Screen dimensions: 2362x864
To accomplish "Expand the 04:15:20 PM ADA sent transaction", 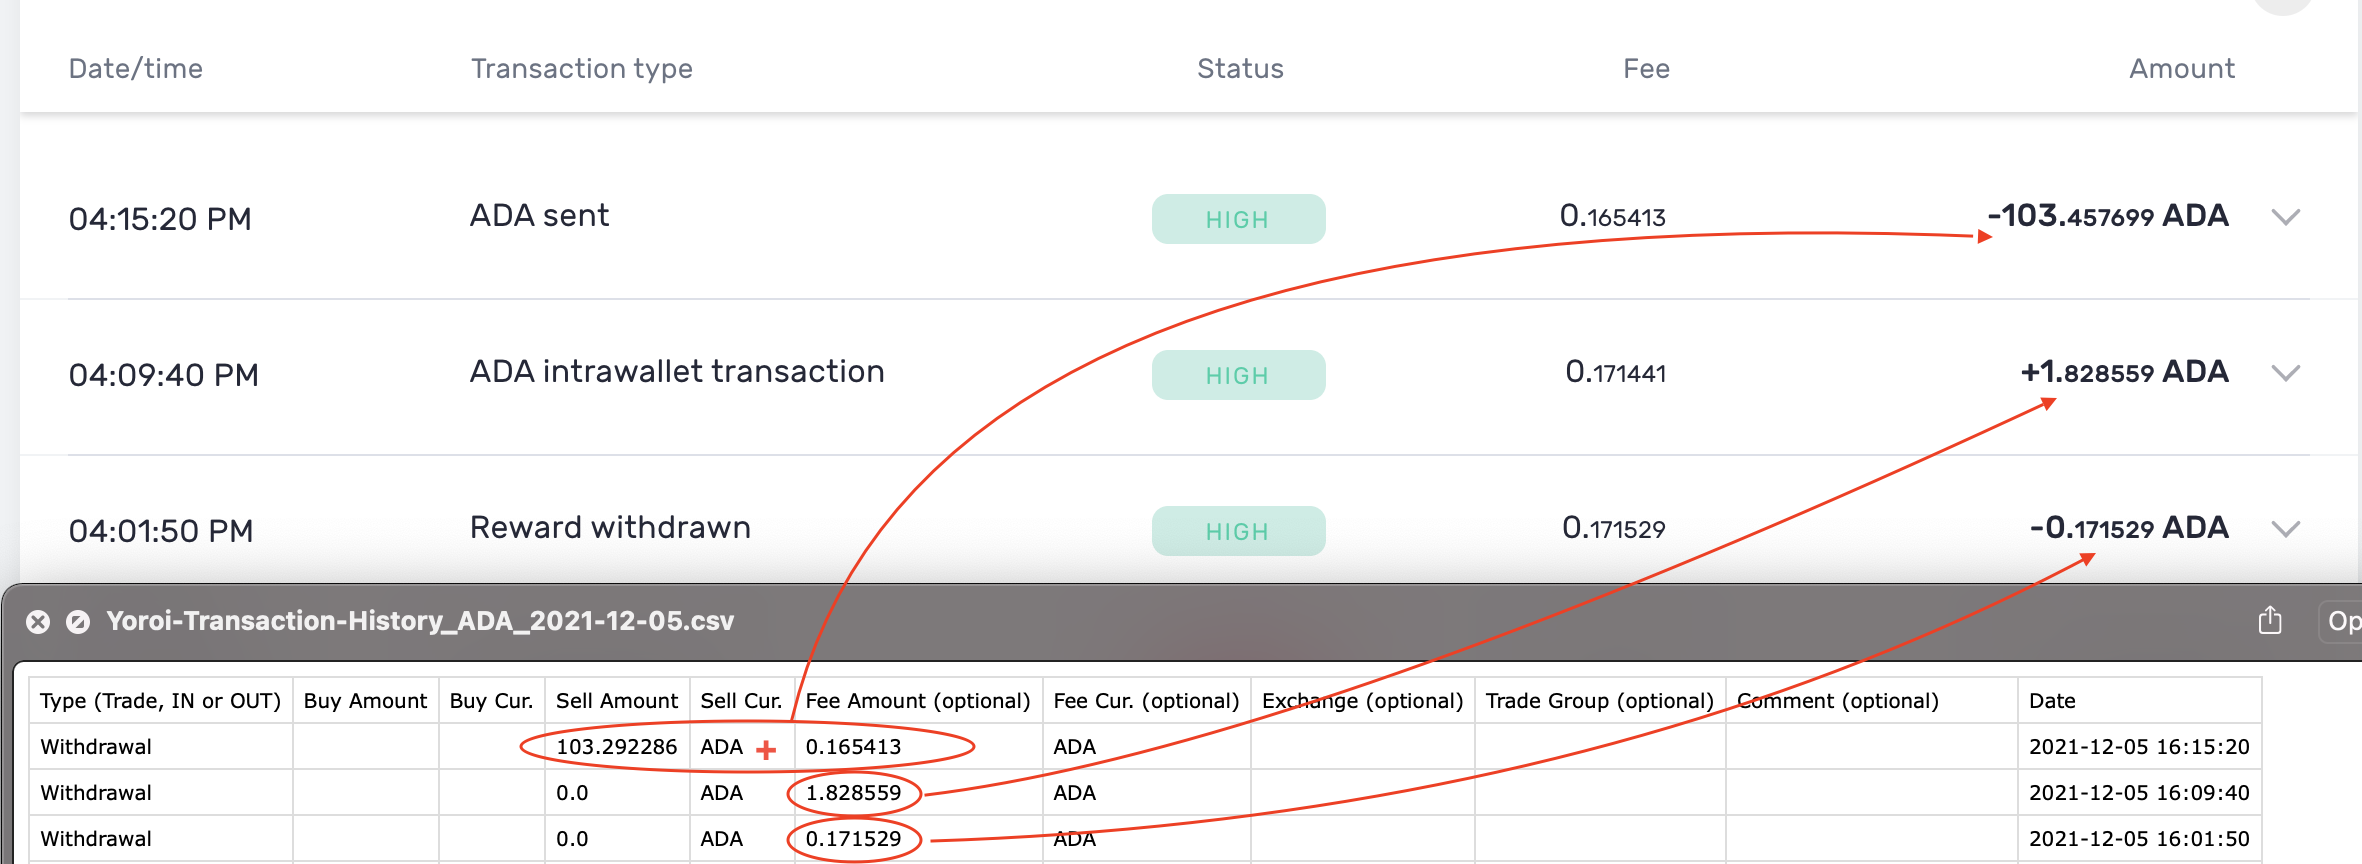I will coord(2286,217).
